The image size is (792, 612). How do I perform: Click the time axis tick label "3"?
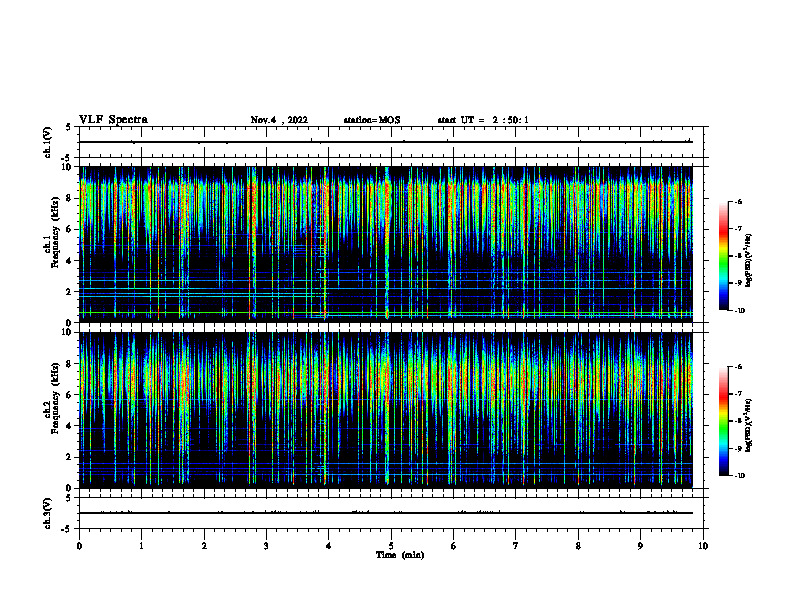pyautogui.click(x=266, y=546)
